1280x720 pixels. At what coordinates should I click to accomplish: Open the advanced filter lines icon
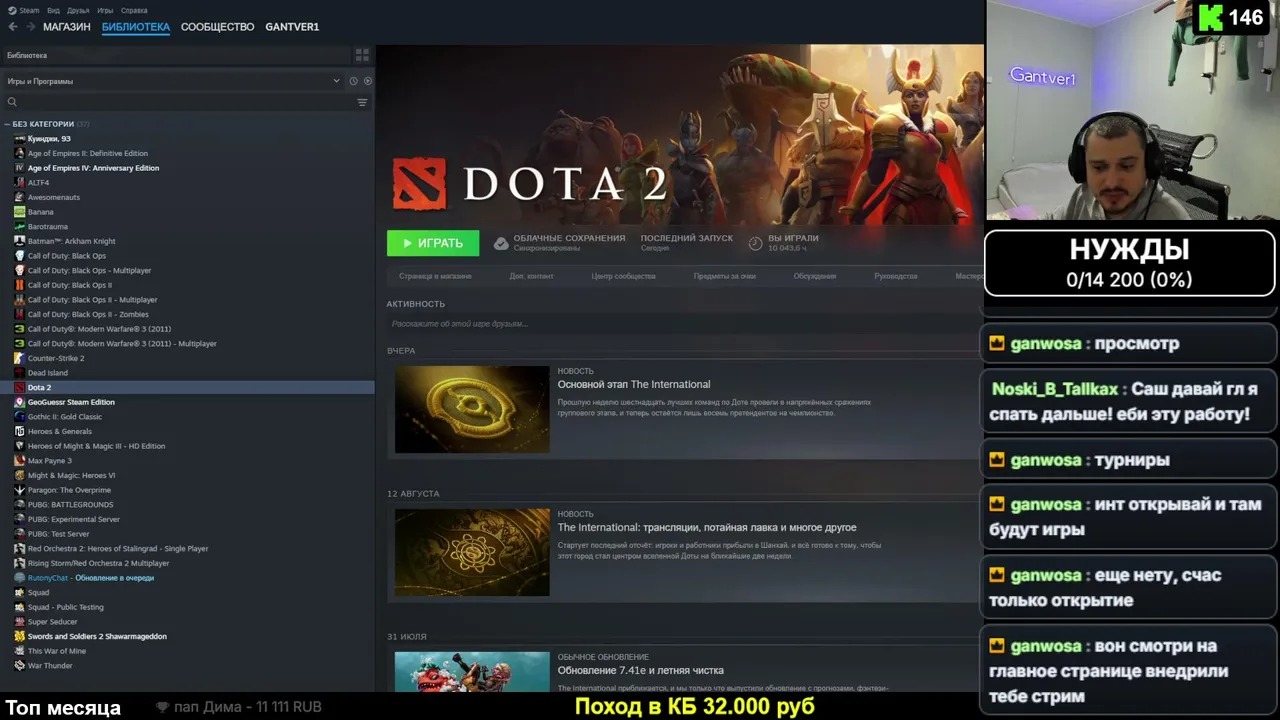click(x=362, y=102)
